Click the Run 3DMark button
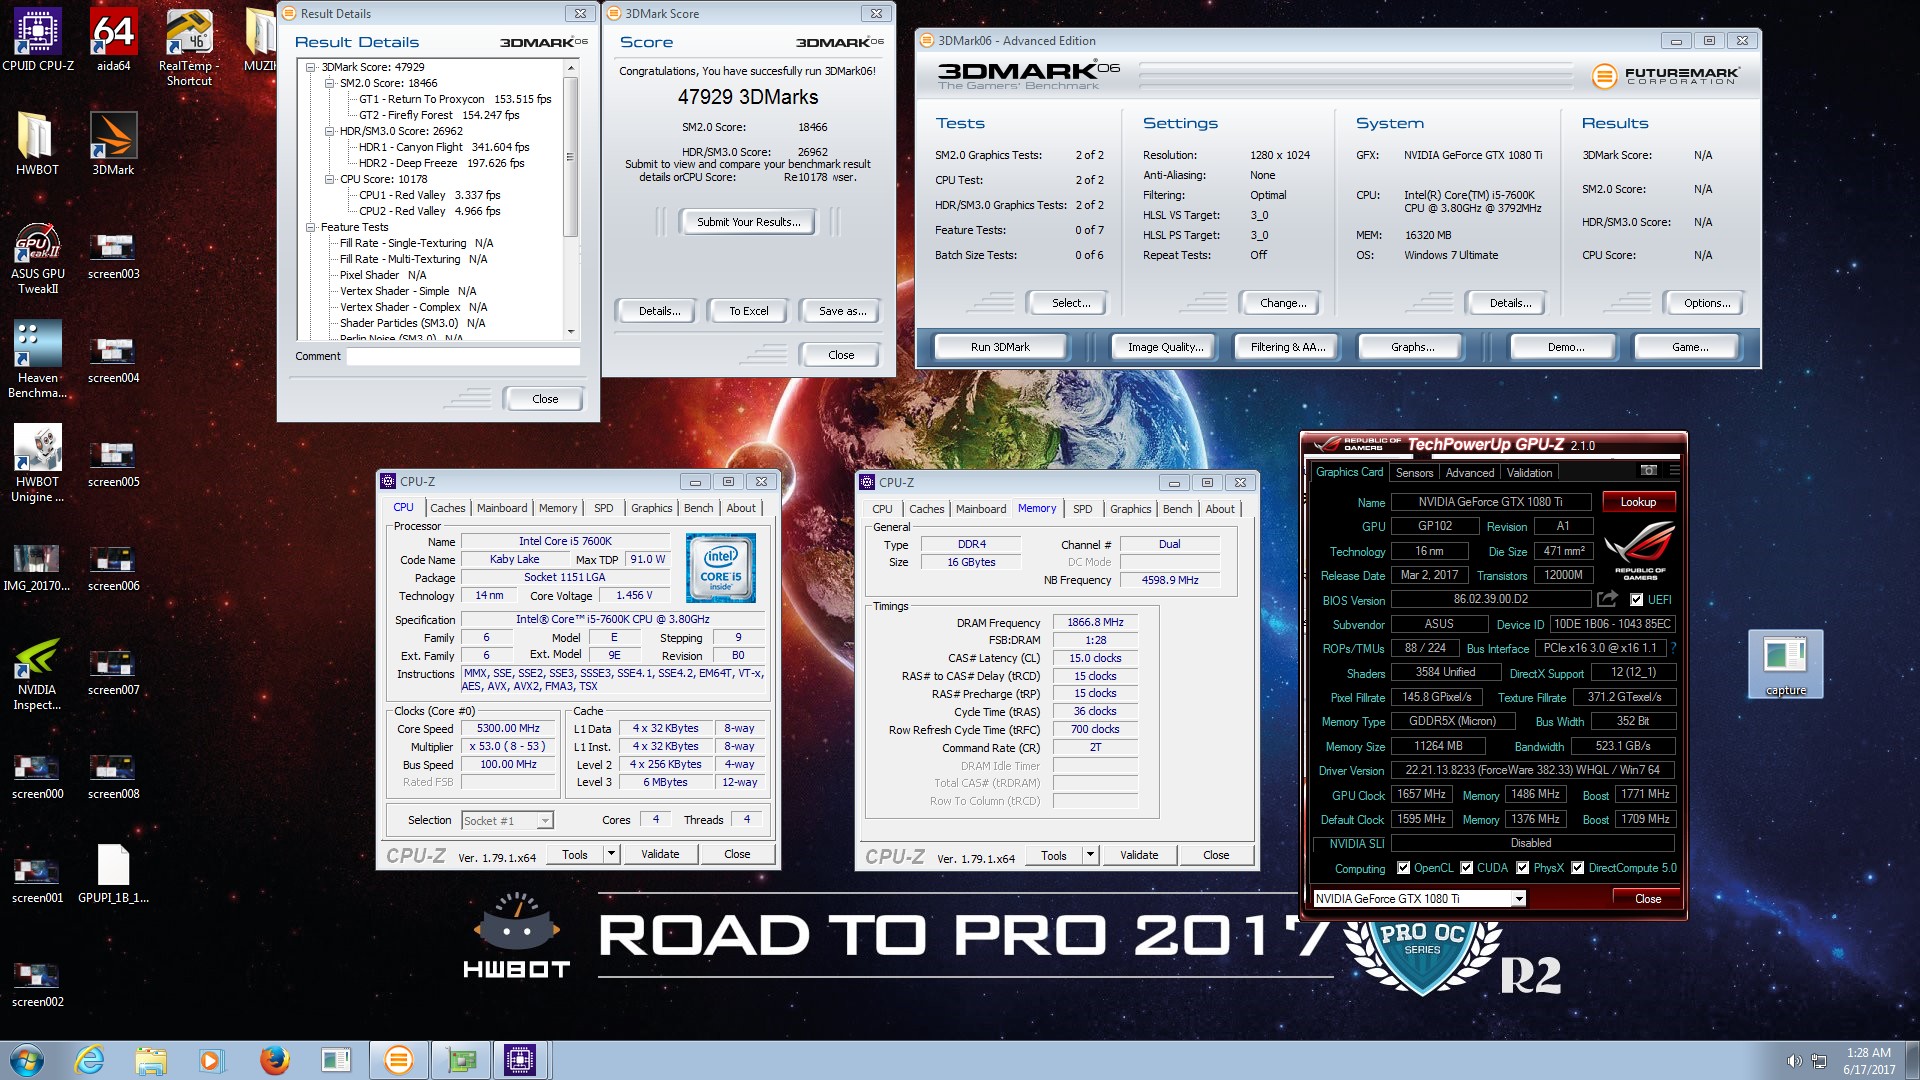The width and height of the screenshot is (1920, 1080). (x=1000, y=347)
